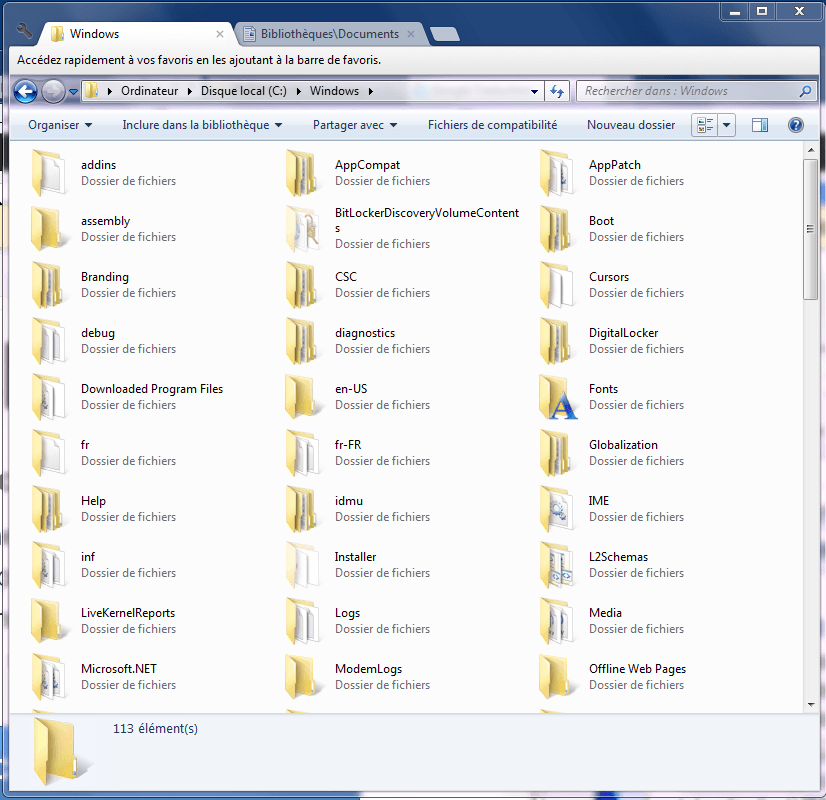The height and width of the screenshot is (800, 826).
Task: Click the Globalization folder name
Action: (x=623, y=445)
